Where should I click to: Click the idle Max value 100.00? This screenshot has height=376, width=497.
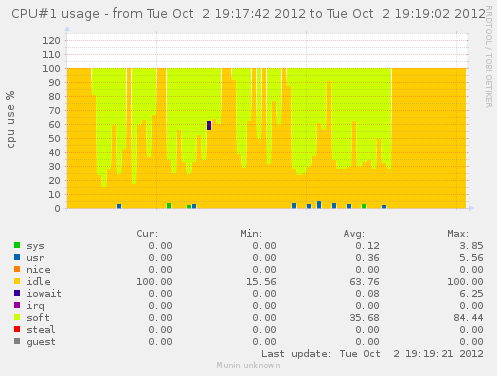(x=465, y=282)
